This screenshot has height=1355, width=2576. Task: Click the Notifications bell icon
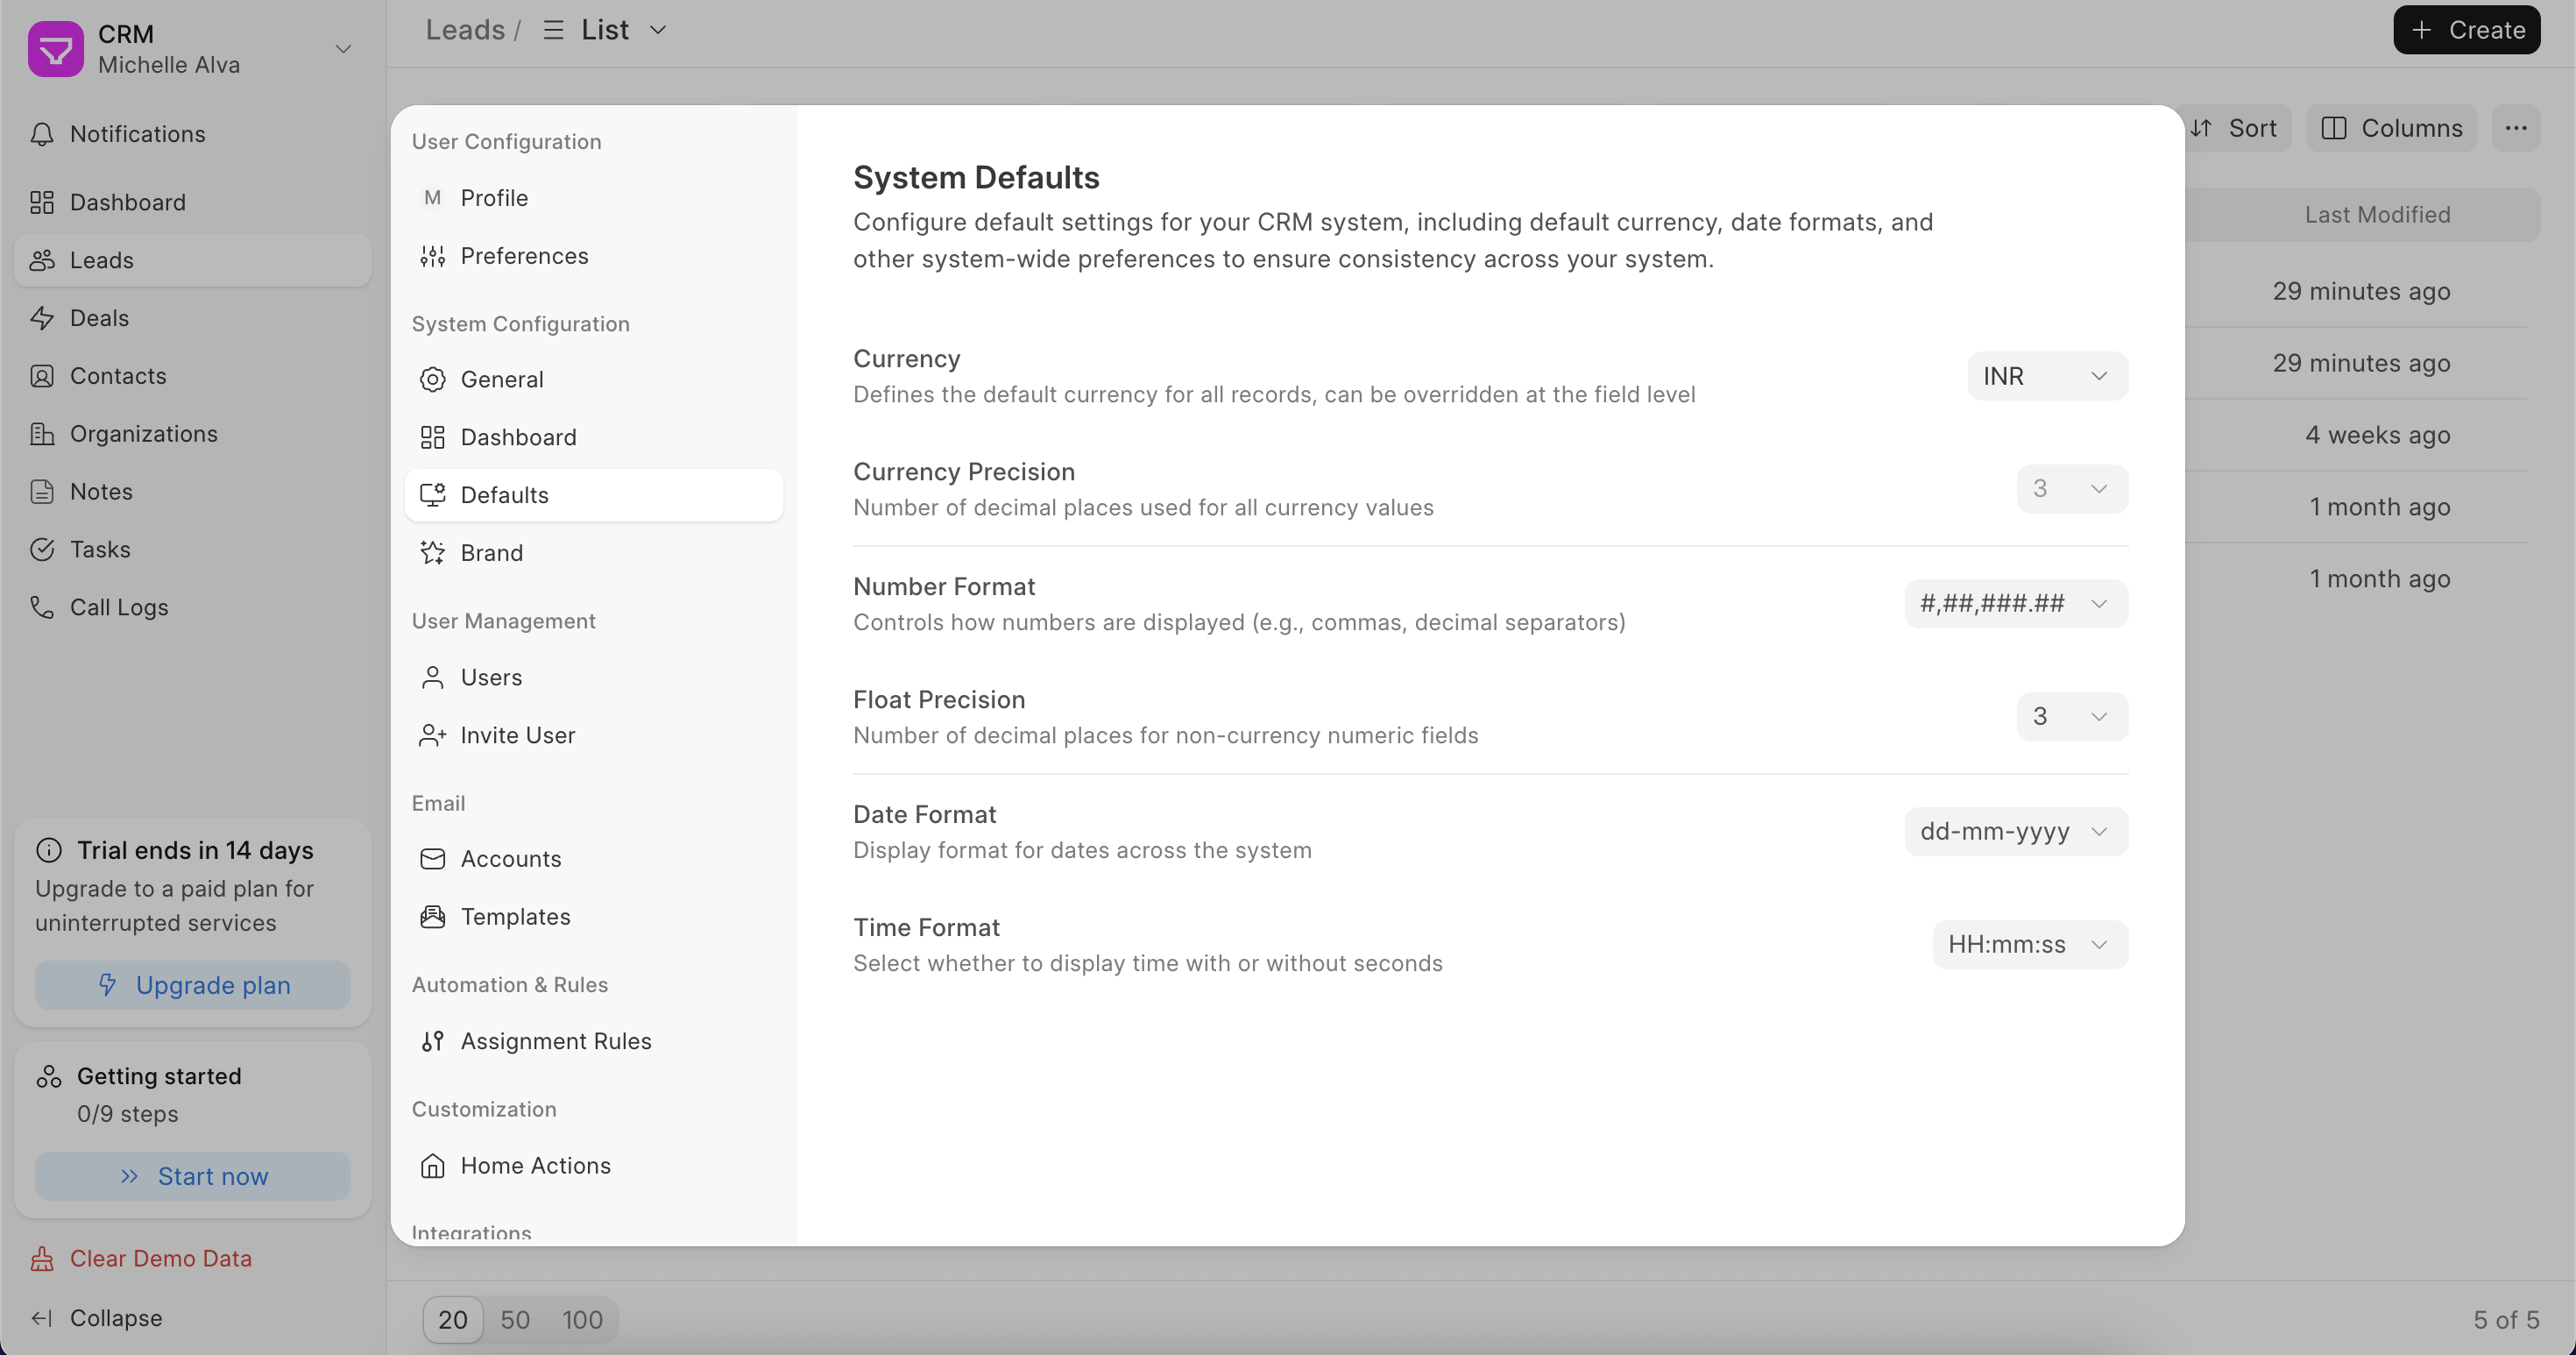(x=42, y=134)
